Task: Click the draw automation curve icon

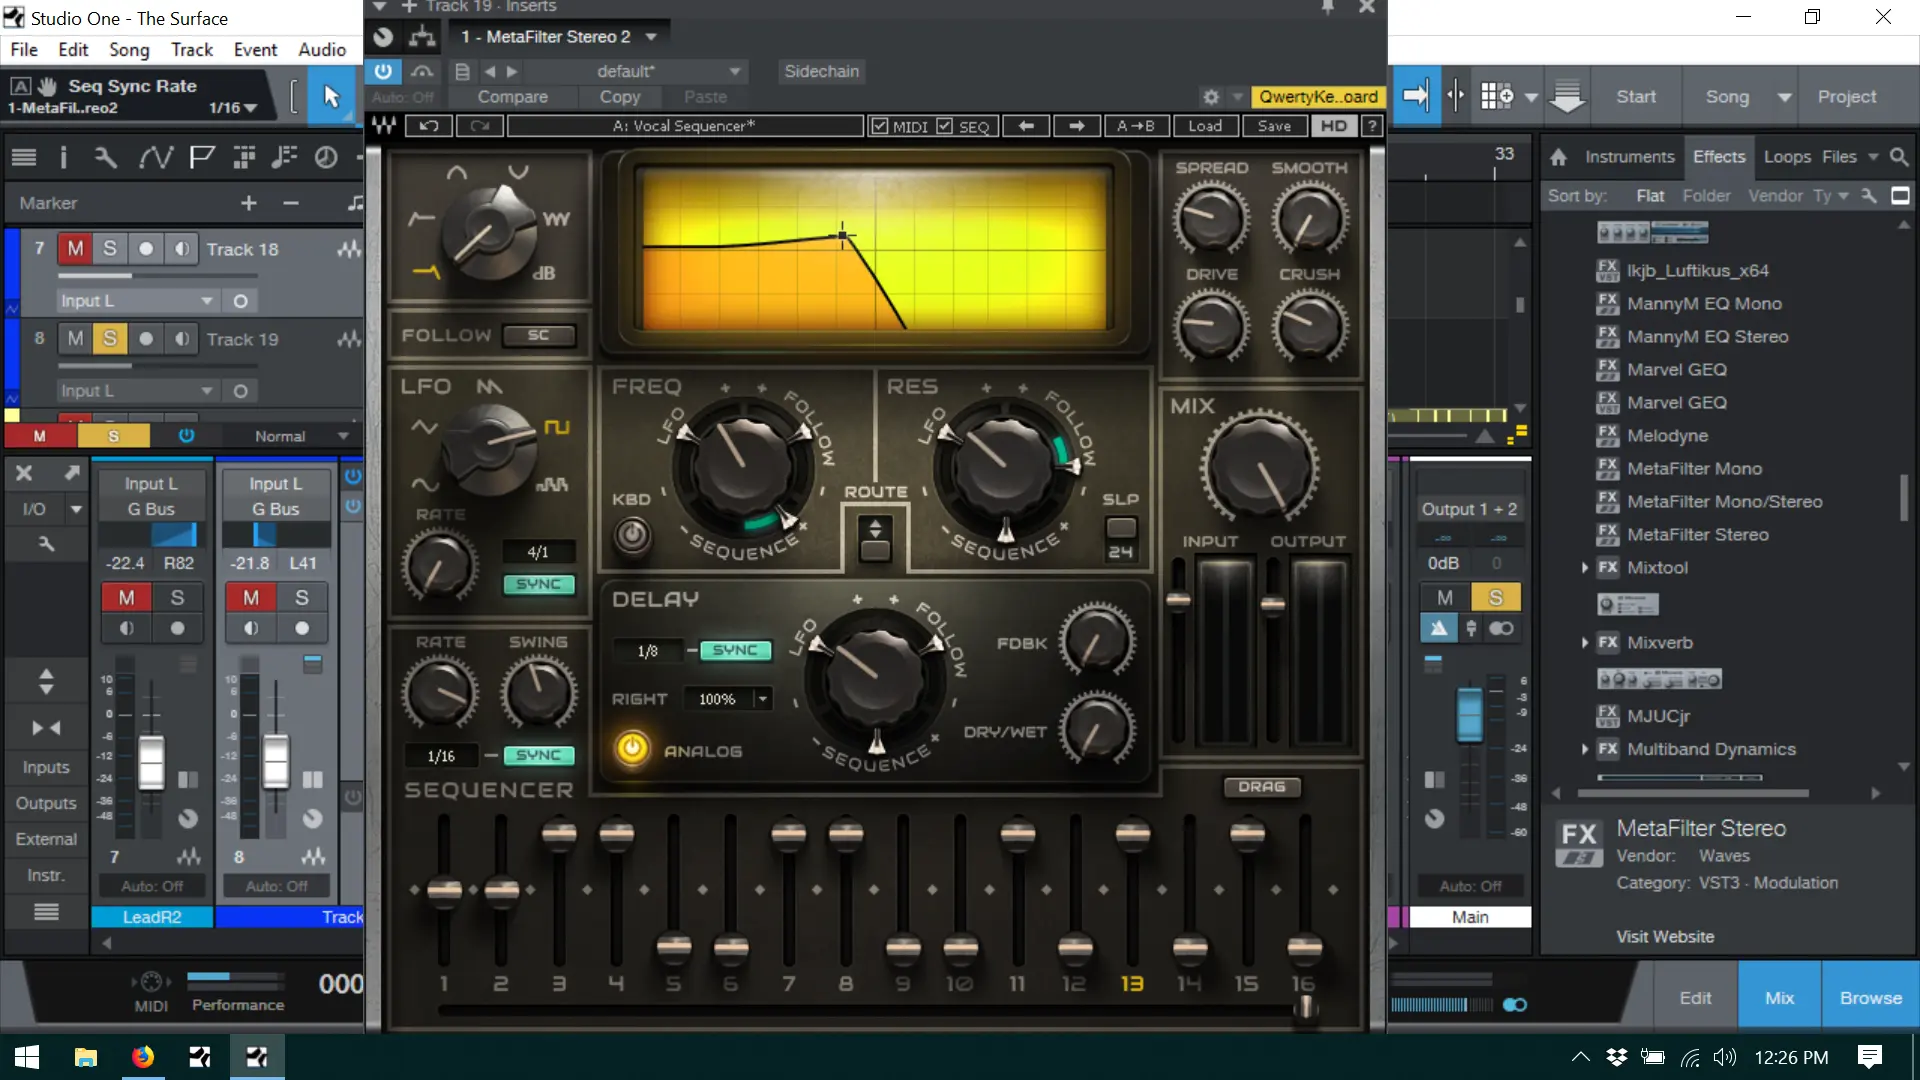Action: [x=154, y=157]
